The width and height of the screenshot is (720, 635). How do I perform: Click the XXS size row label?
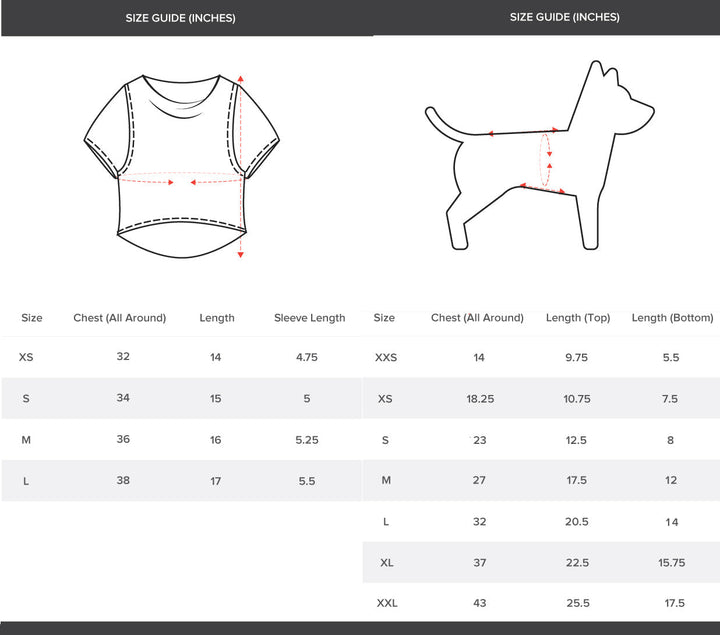pos(385,357)
